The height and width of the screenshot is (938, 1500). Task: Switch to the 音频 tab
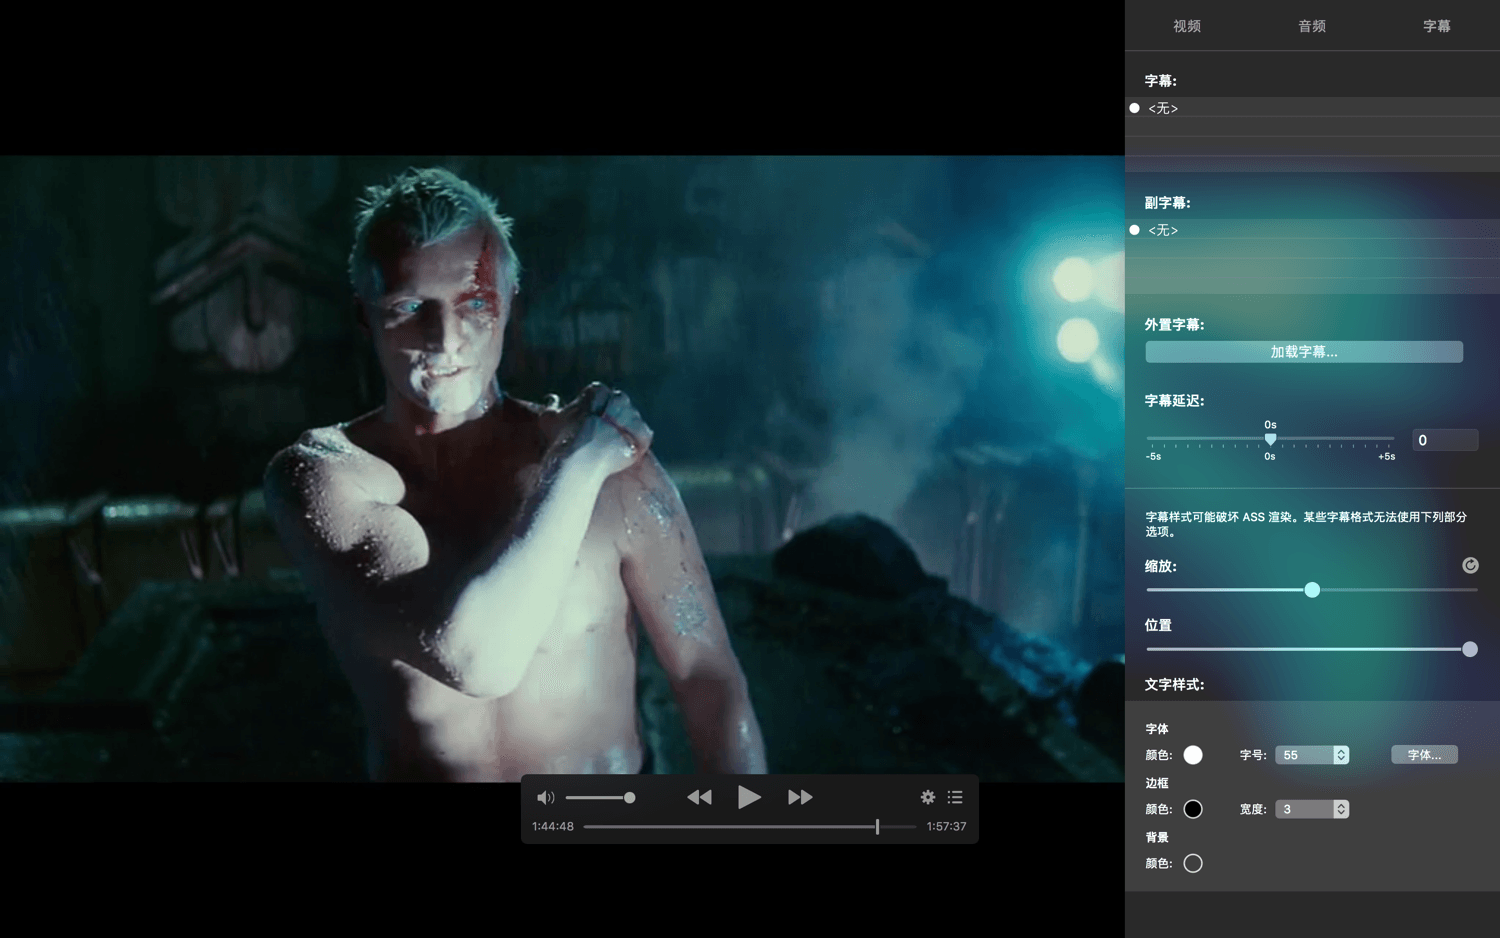pyautogui.click(x=1312, y=26)
